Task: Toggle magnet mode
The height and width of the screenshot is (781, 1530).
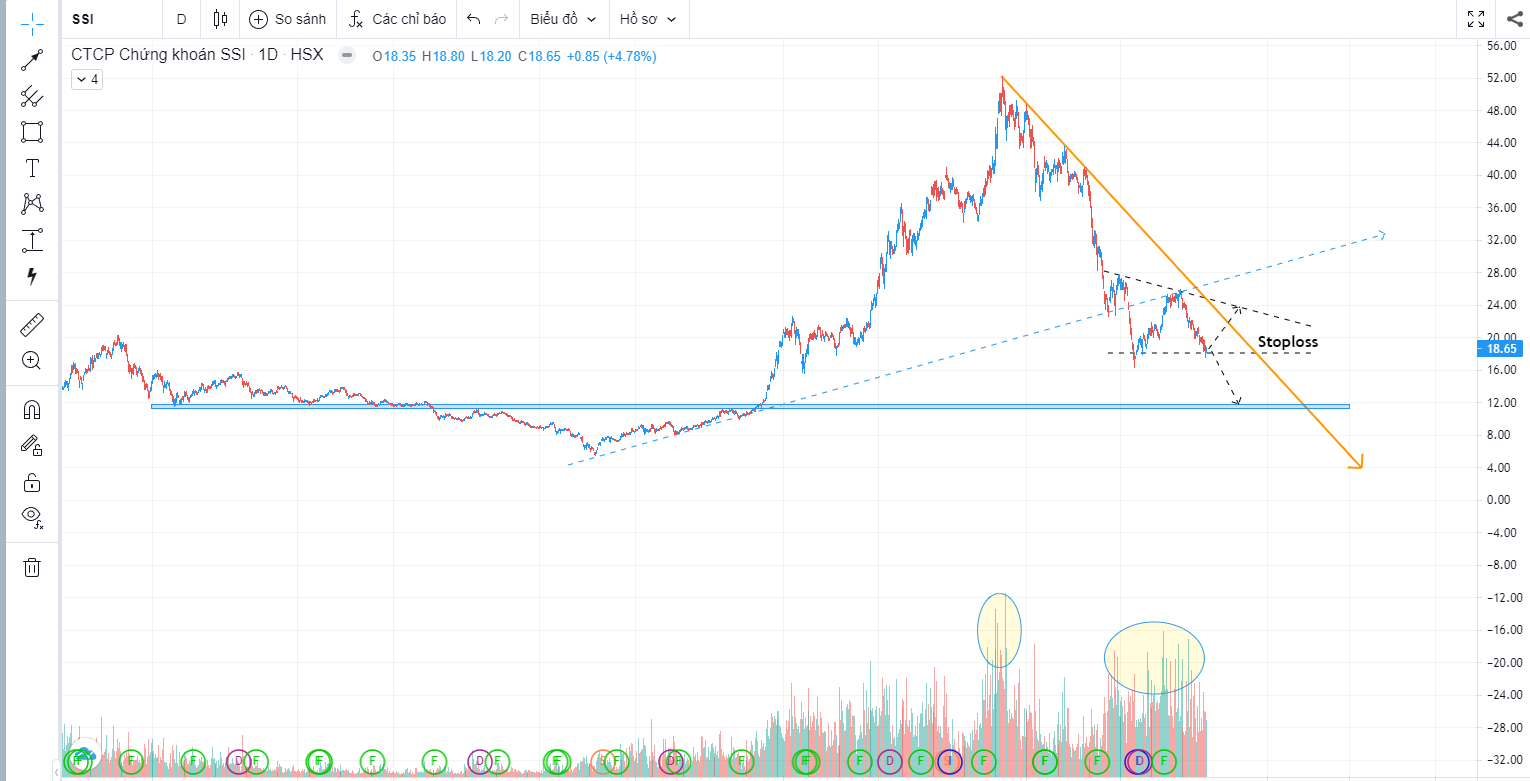Action: point(32,409)
